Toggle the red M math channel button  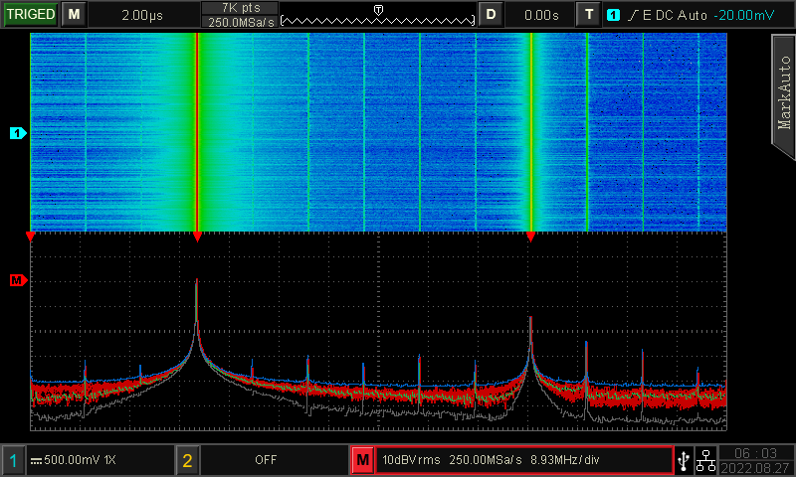pyautogui.click(x=362, y=461)
